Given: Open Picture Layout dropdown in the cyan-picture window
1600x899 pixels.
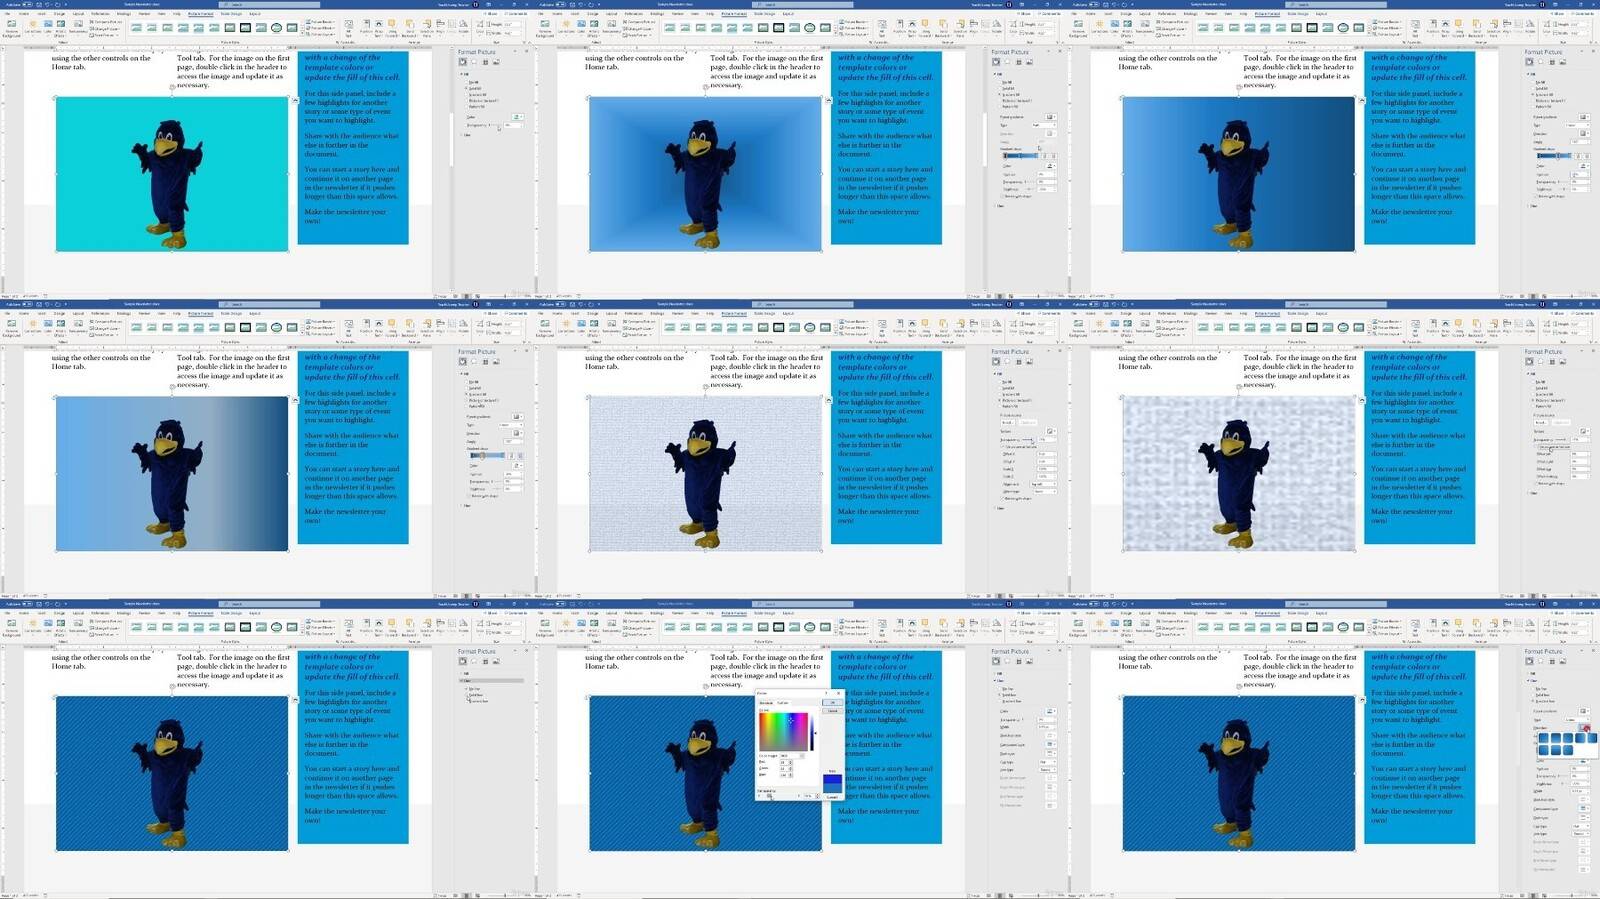Looking at the screenshot, I should (320, 34).
